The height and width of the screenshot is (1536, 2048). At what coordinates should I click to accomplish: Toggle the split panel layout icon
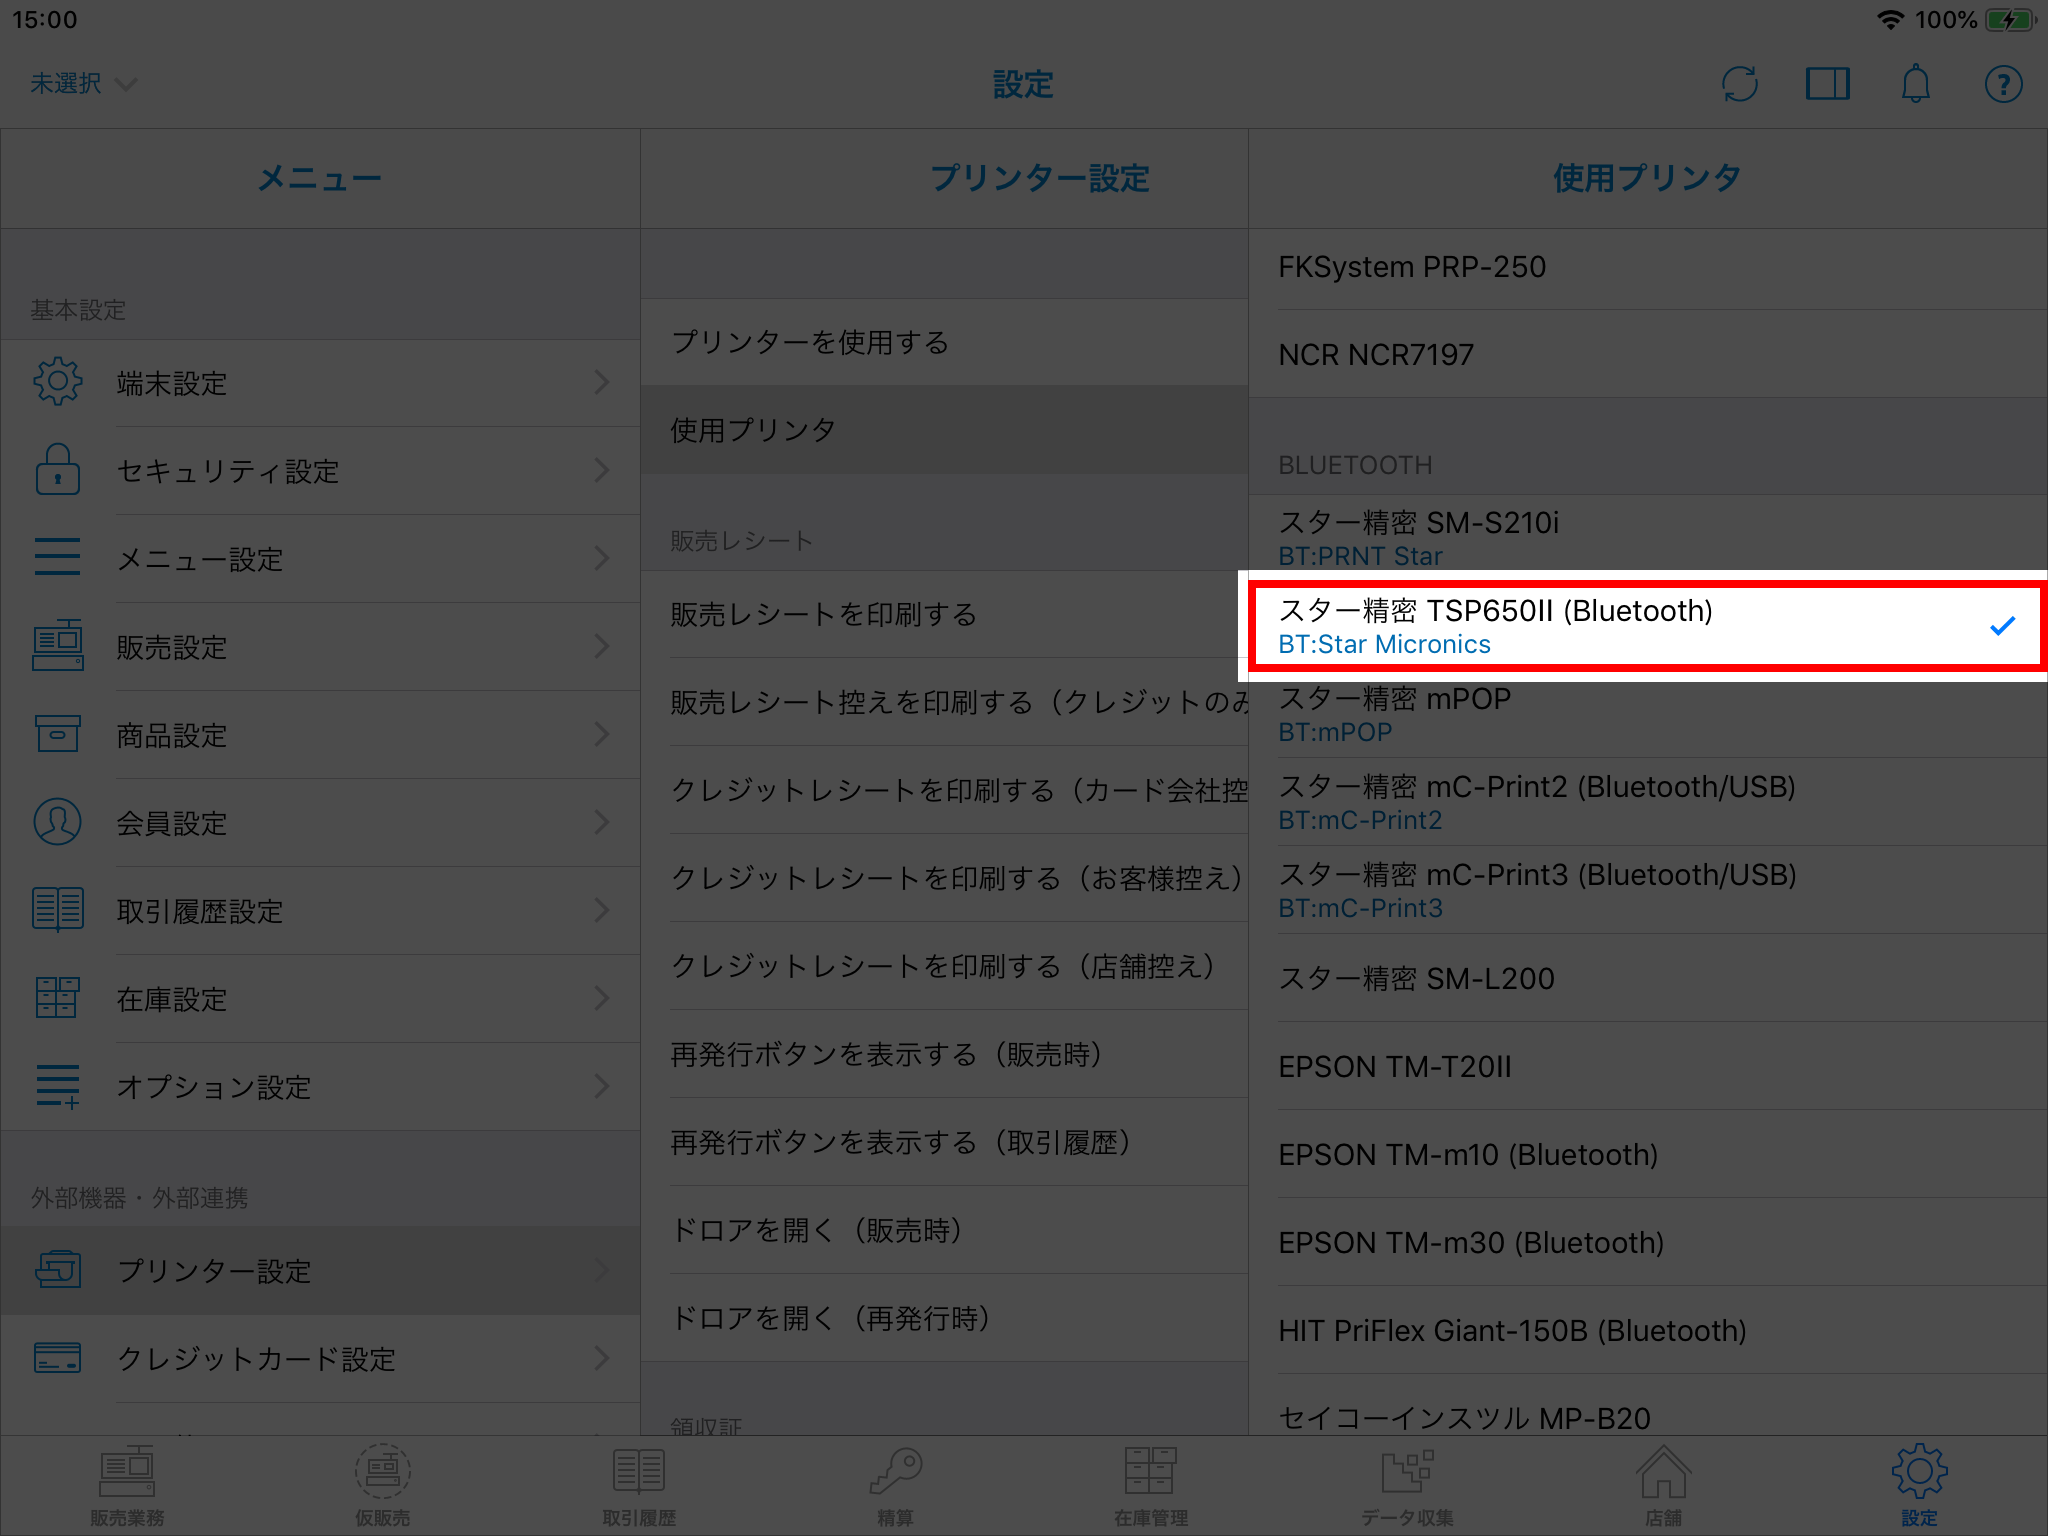1827,84
